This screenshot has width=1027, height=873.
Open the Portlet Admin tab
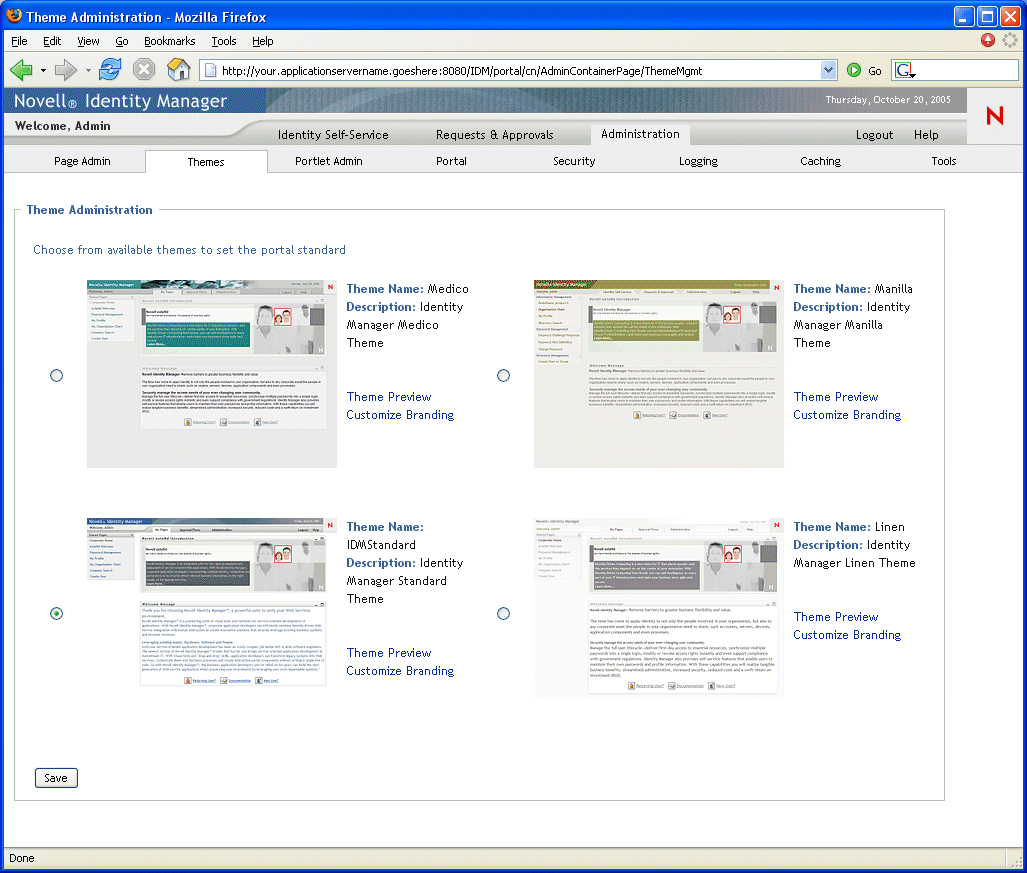329,161
